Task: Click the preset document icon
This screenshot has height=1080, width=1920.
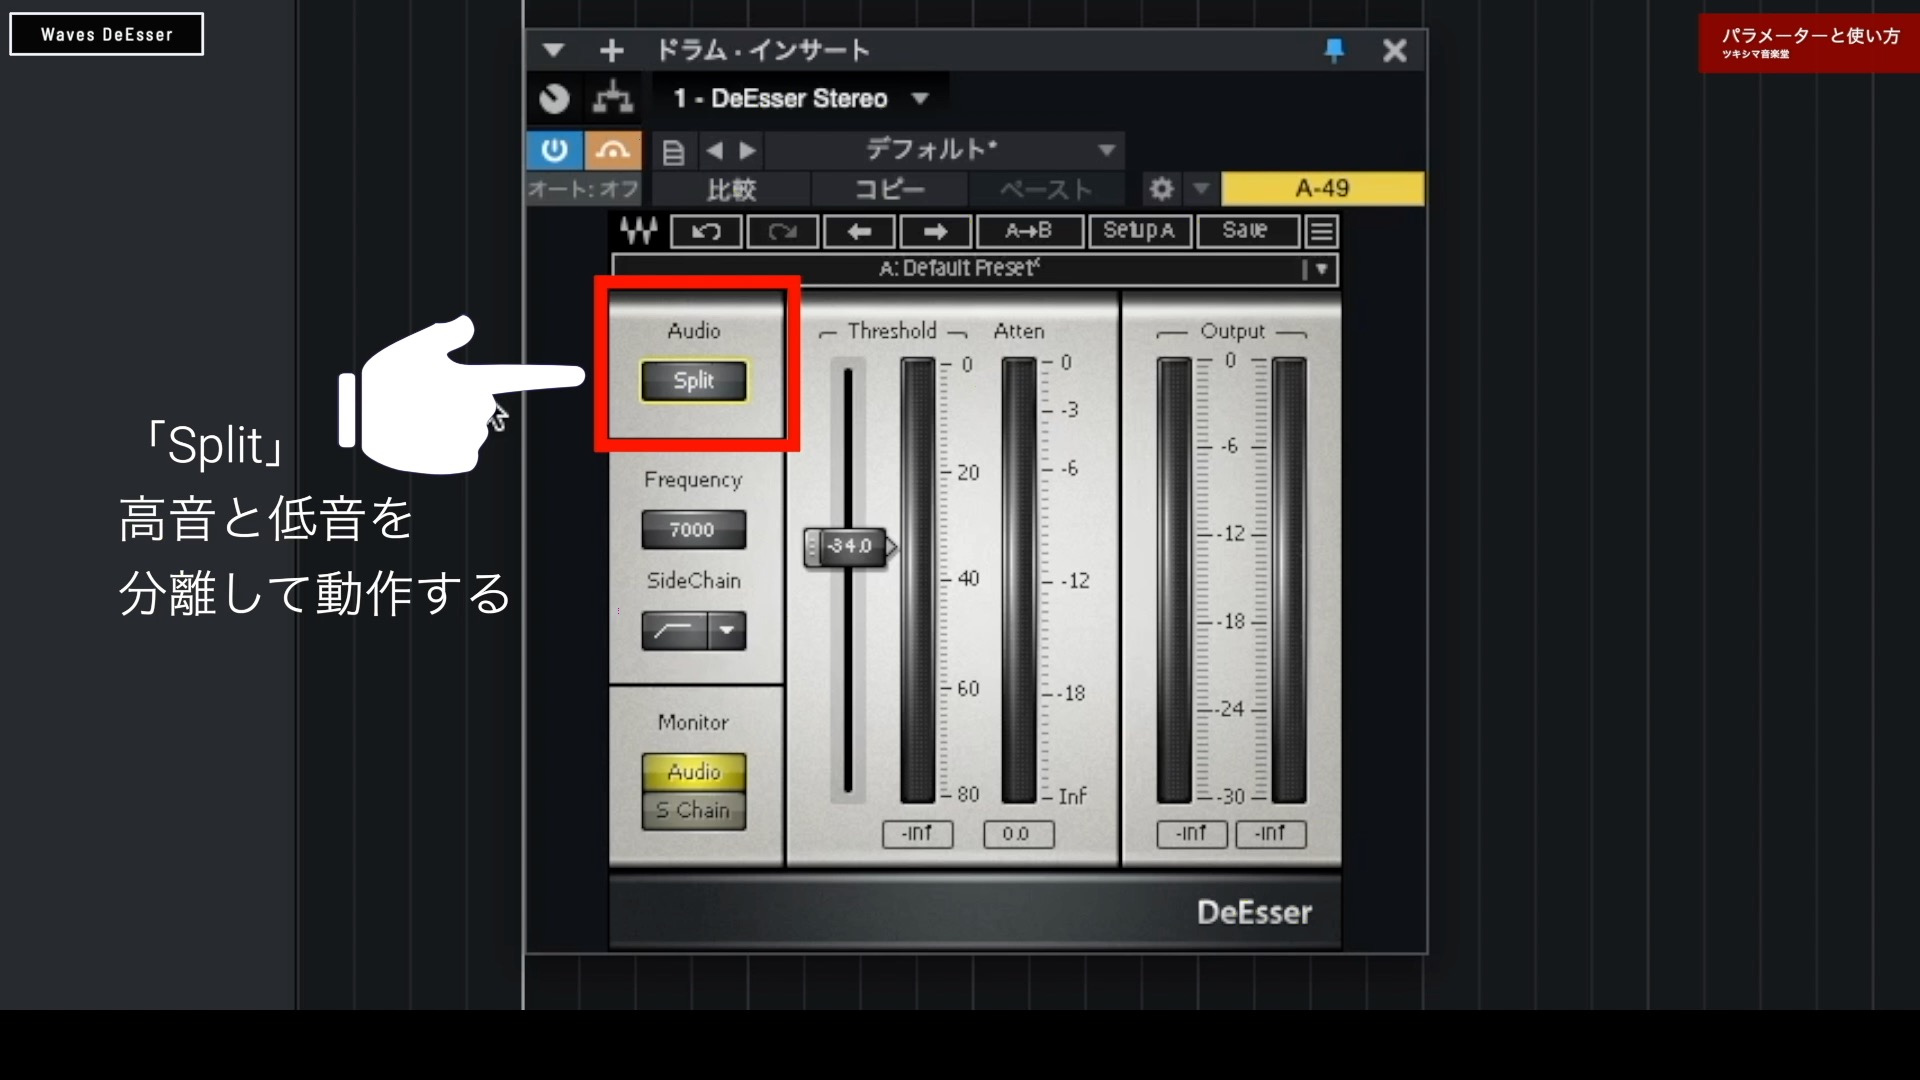Action: 674,151
